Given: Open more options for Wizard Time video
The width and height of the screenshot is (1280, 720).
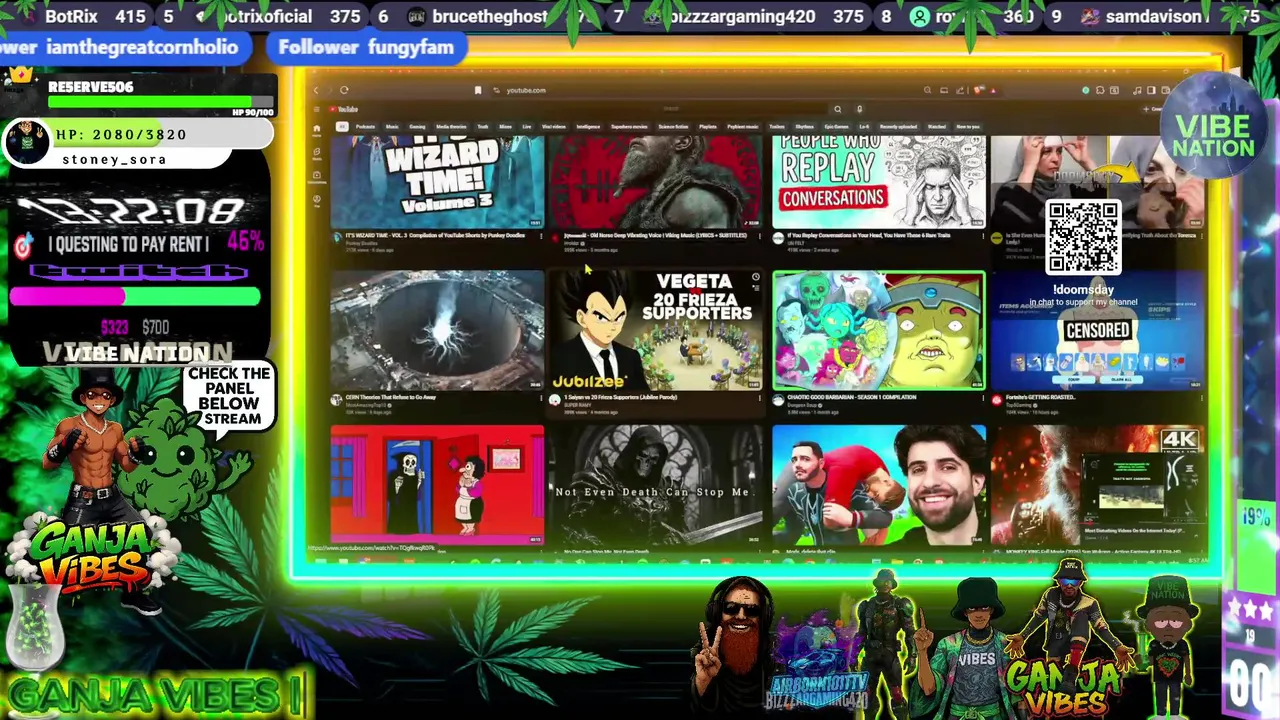Looking at the screenshot, I should 541,237.
